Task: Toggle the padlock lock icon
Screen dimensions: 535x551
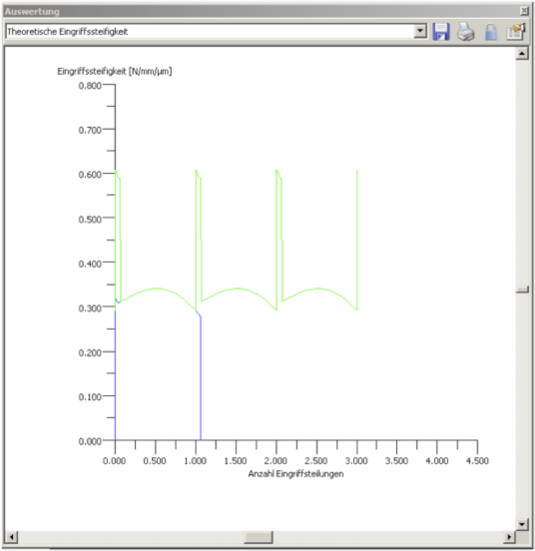Action: 491,32
